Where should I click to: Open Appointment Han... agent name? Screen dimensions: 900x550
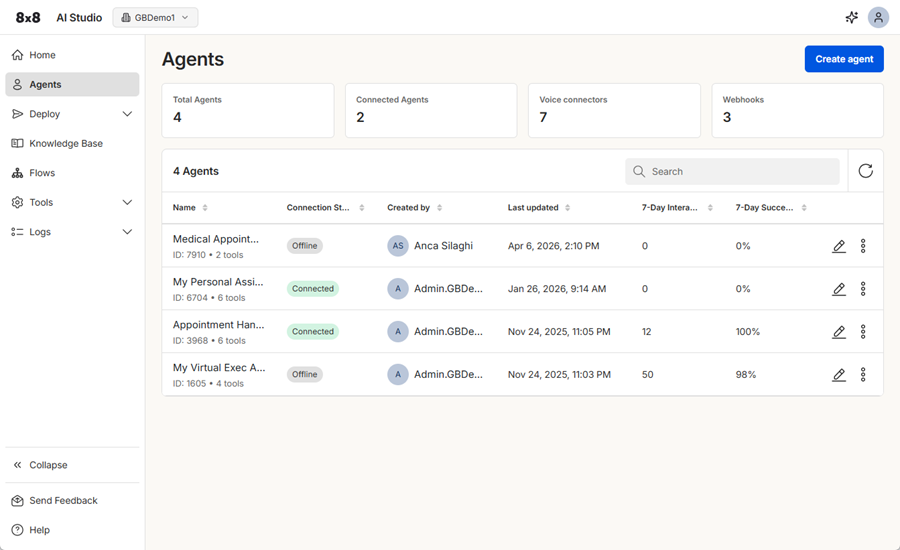point(219,325)
